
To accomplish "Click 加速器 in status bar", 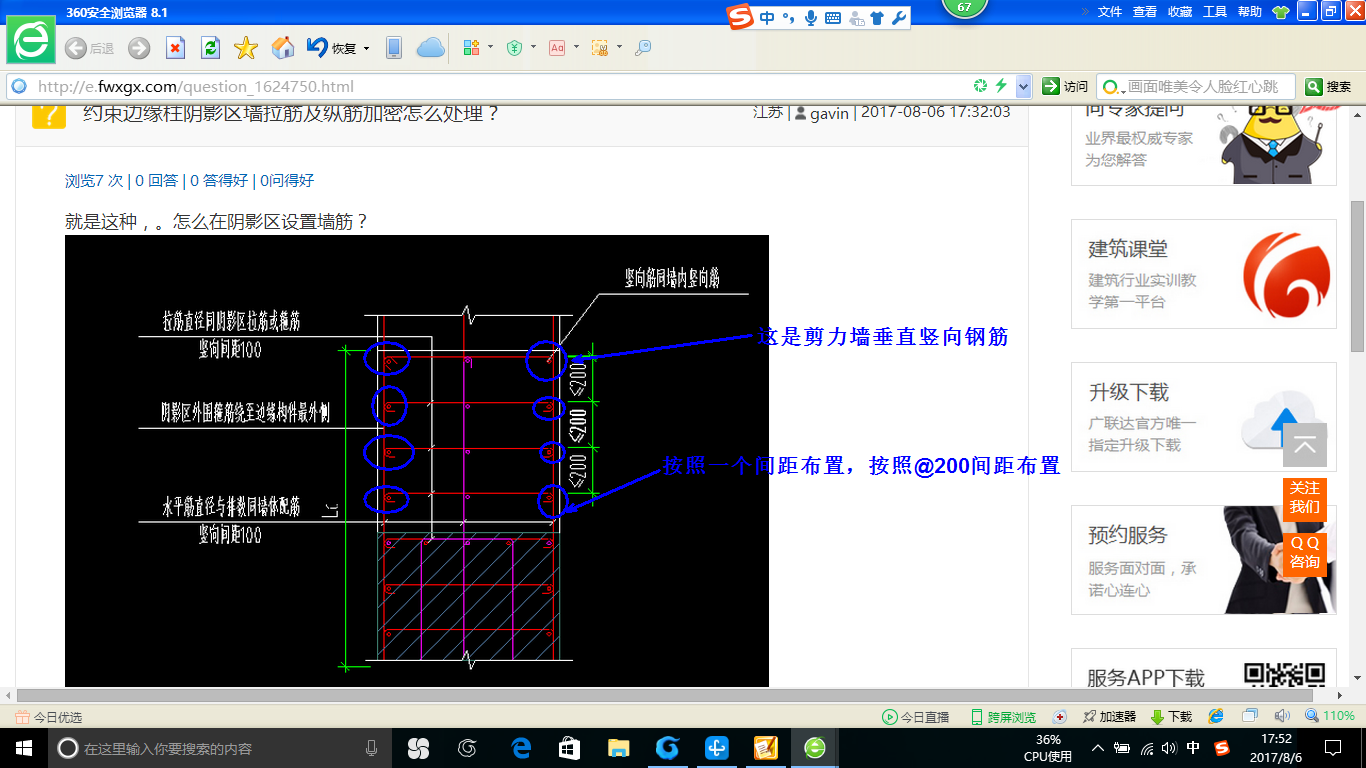I will pos(1109,717).
